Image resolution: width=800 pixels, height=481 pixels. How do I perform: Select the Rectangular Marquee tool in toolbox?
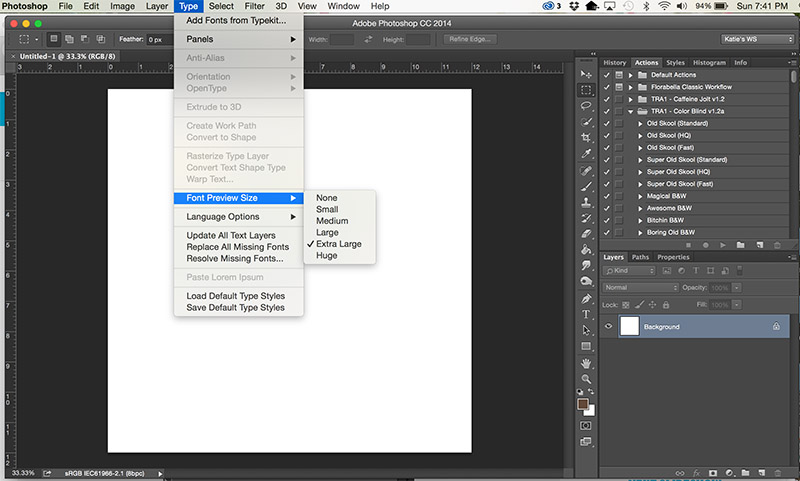click(586, 90)
